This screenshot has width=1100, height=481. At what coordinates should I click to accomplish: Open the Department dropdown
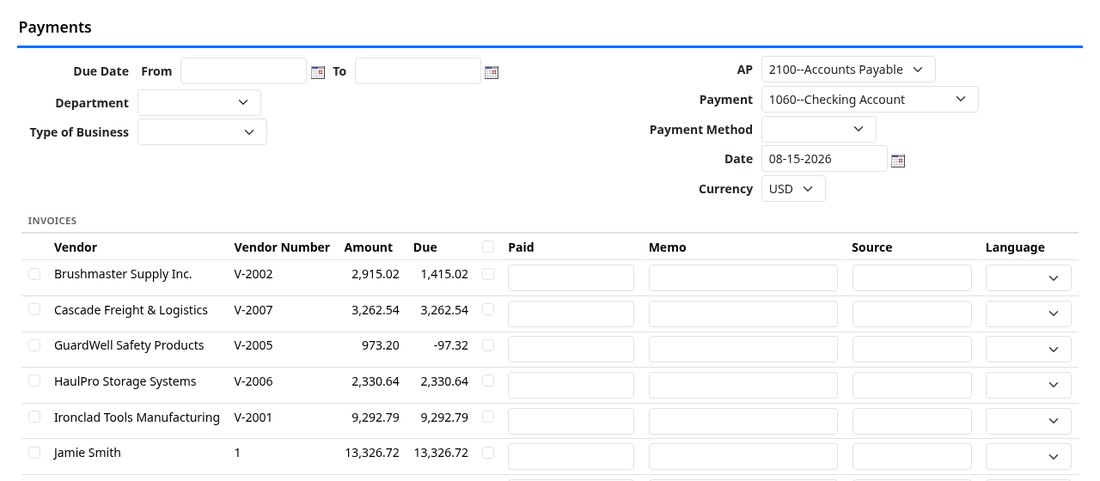[199, 102]
